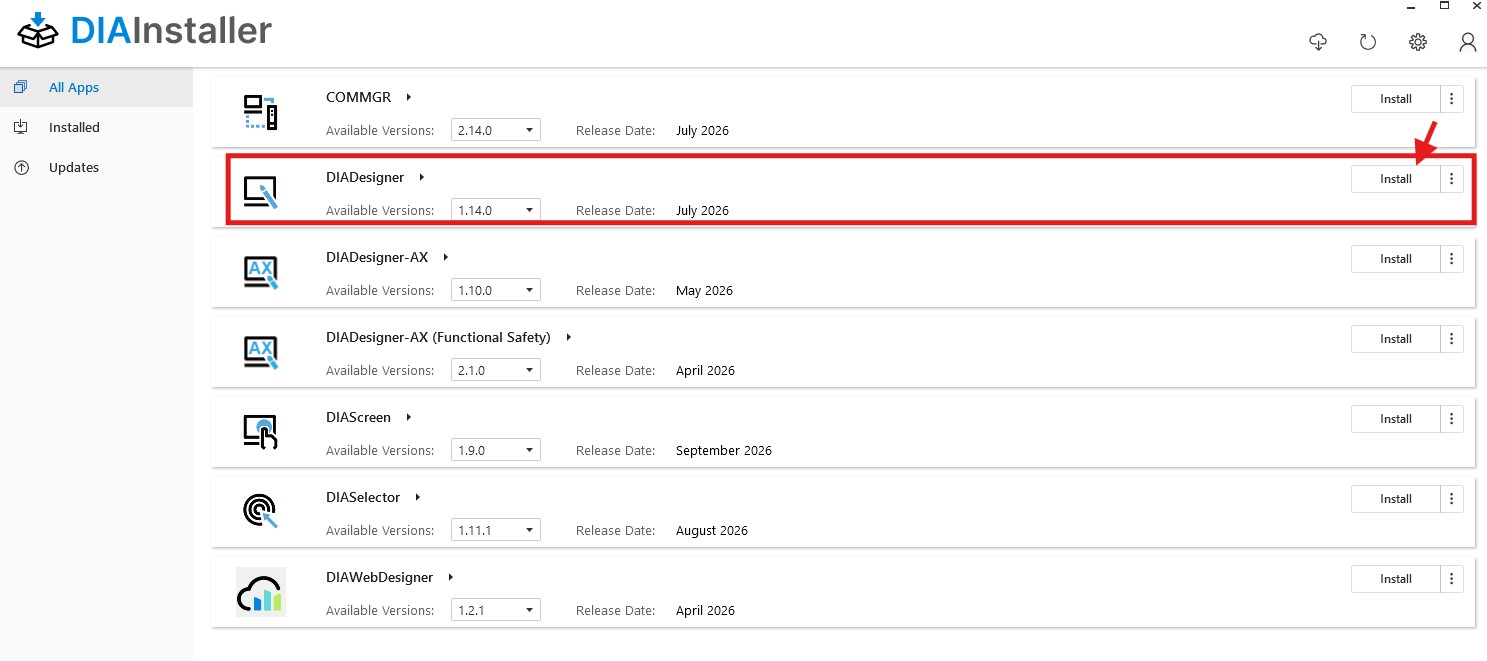Viewport: 1487px width, 661px height.
Task: Open DIADesigner version dropdown 1.14.0
Action: click(496, 210)
